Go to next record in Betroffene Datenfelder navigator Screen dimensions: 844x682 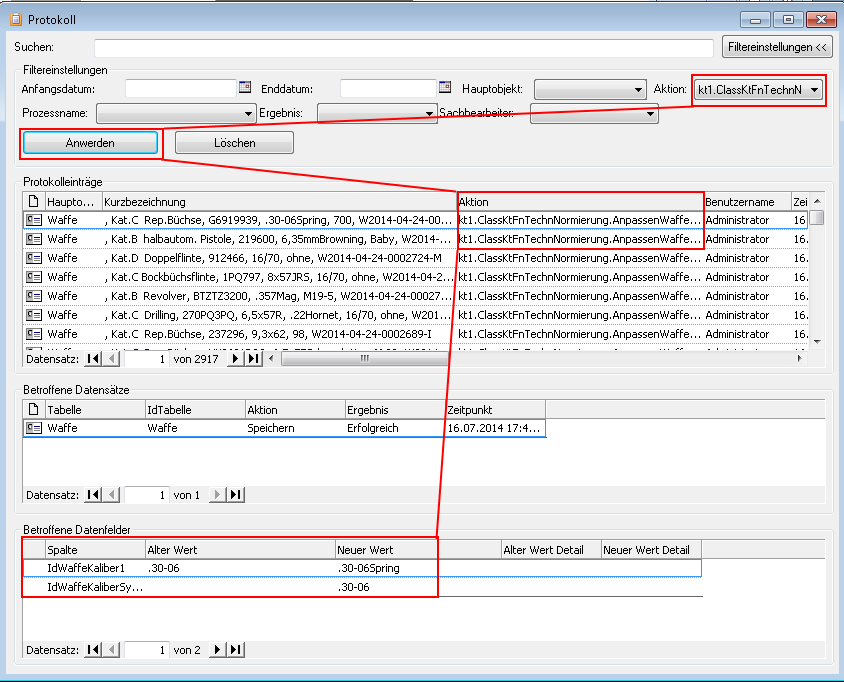tap(219, 650)
